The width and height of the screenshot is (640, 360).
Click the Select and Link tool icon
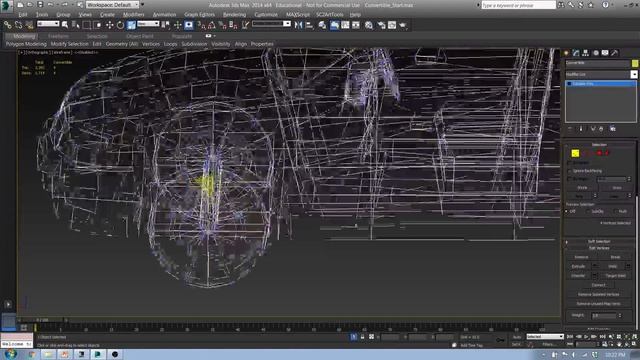[x=7, y=25]
